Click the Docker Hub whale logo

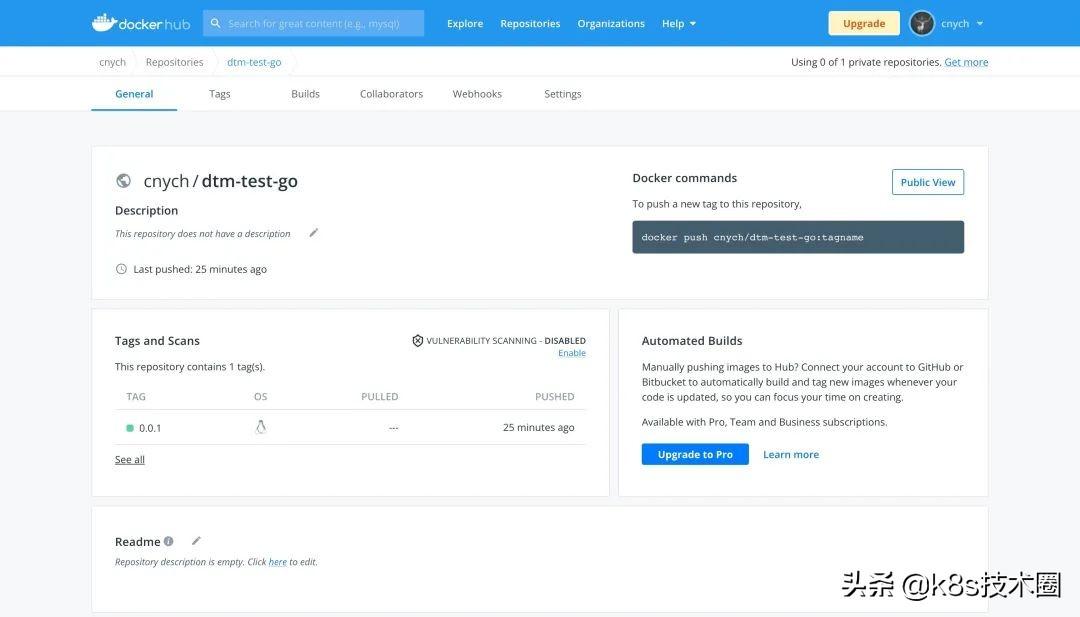(x=141, y=23)
